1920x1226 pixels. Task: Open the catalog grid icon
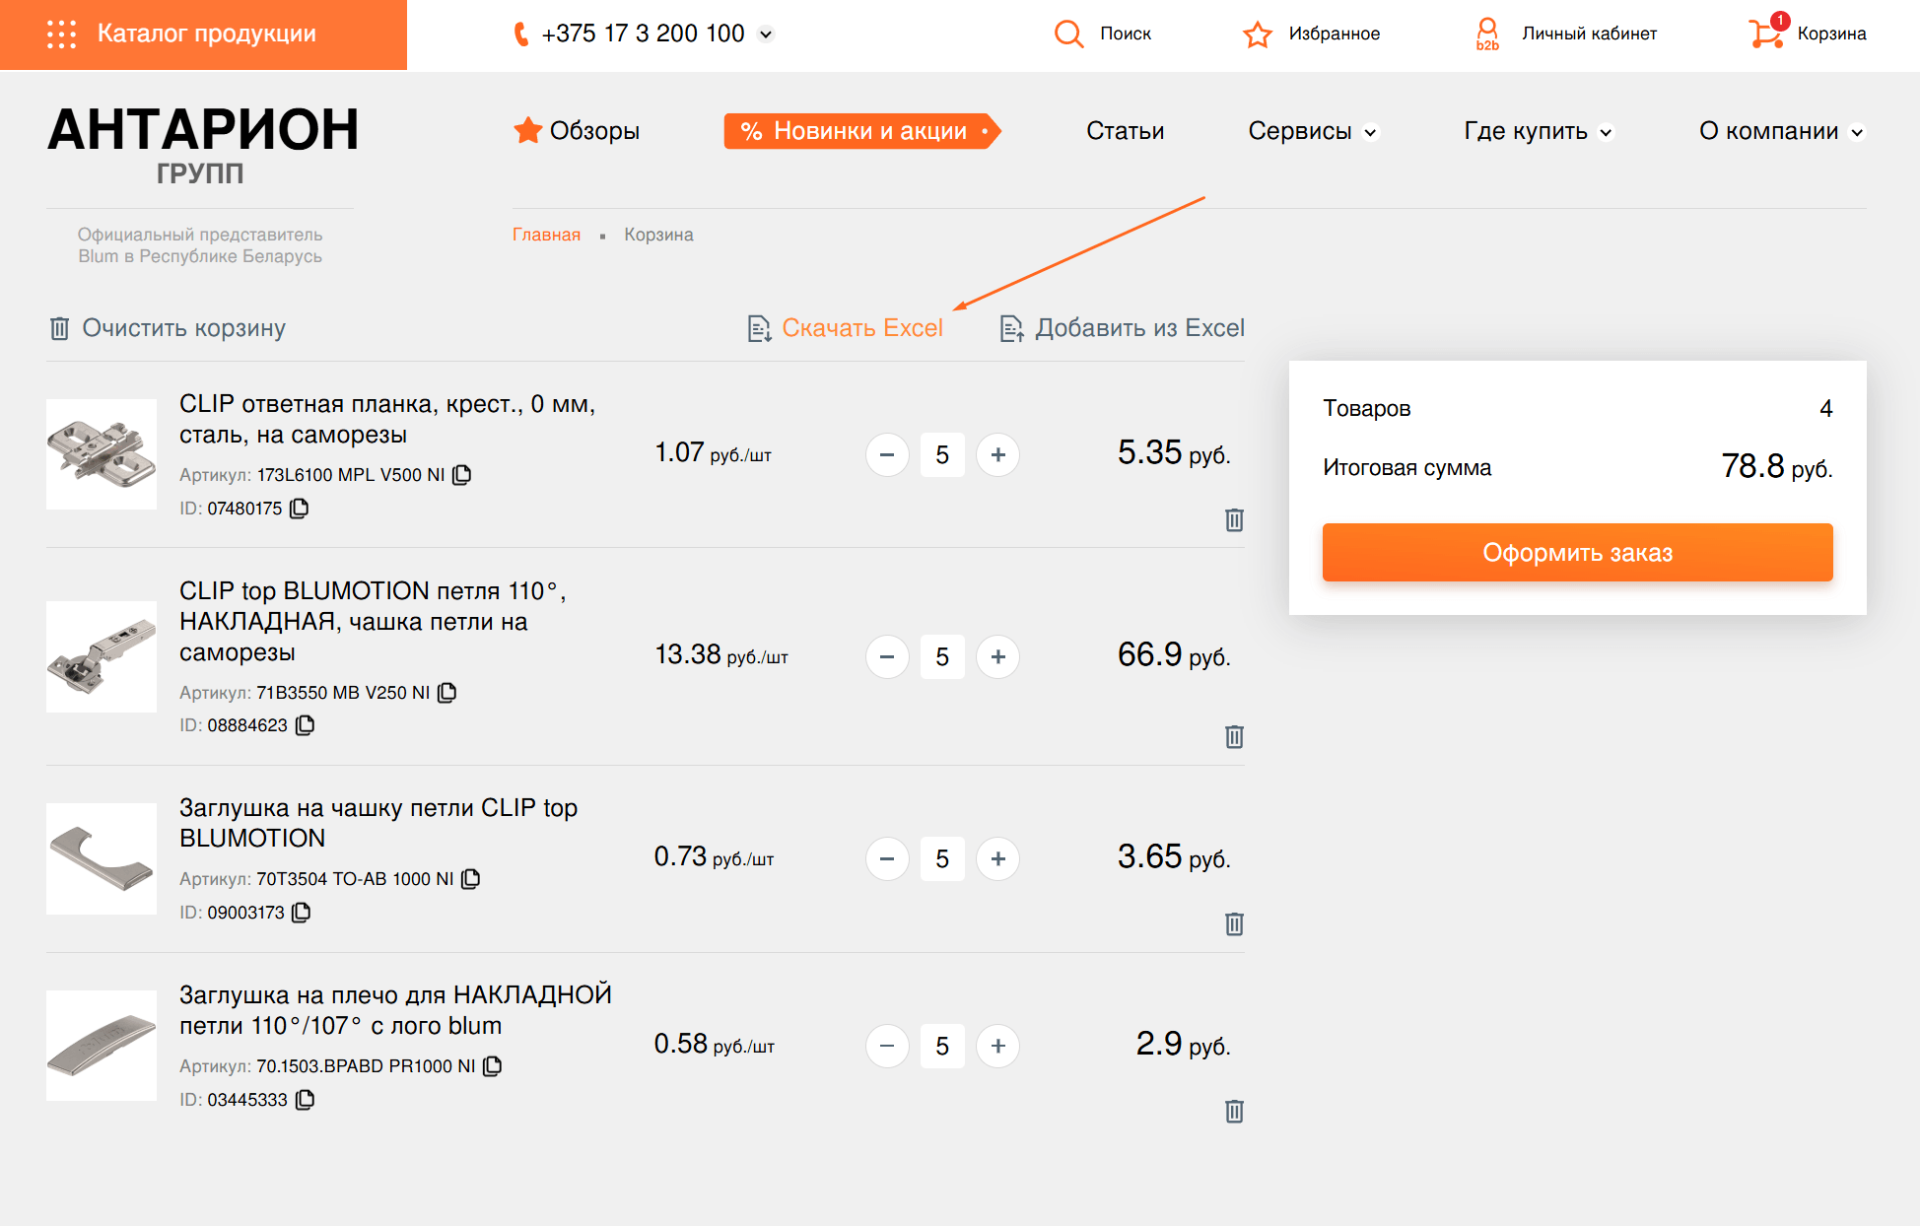(x=61, y=34)
